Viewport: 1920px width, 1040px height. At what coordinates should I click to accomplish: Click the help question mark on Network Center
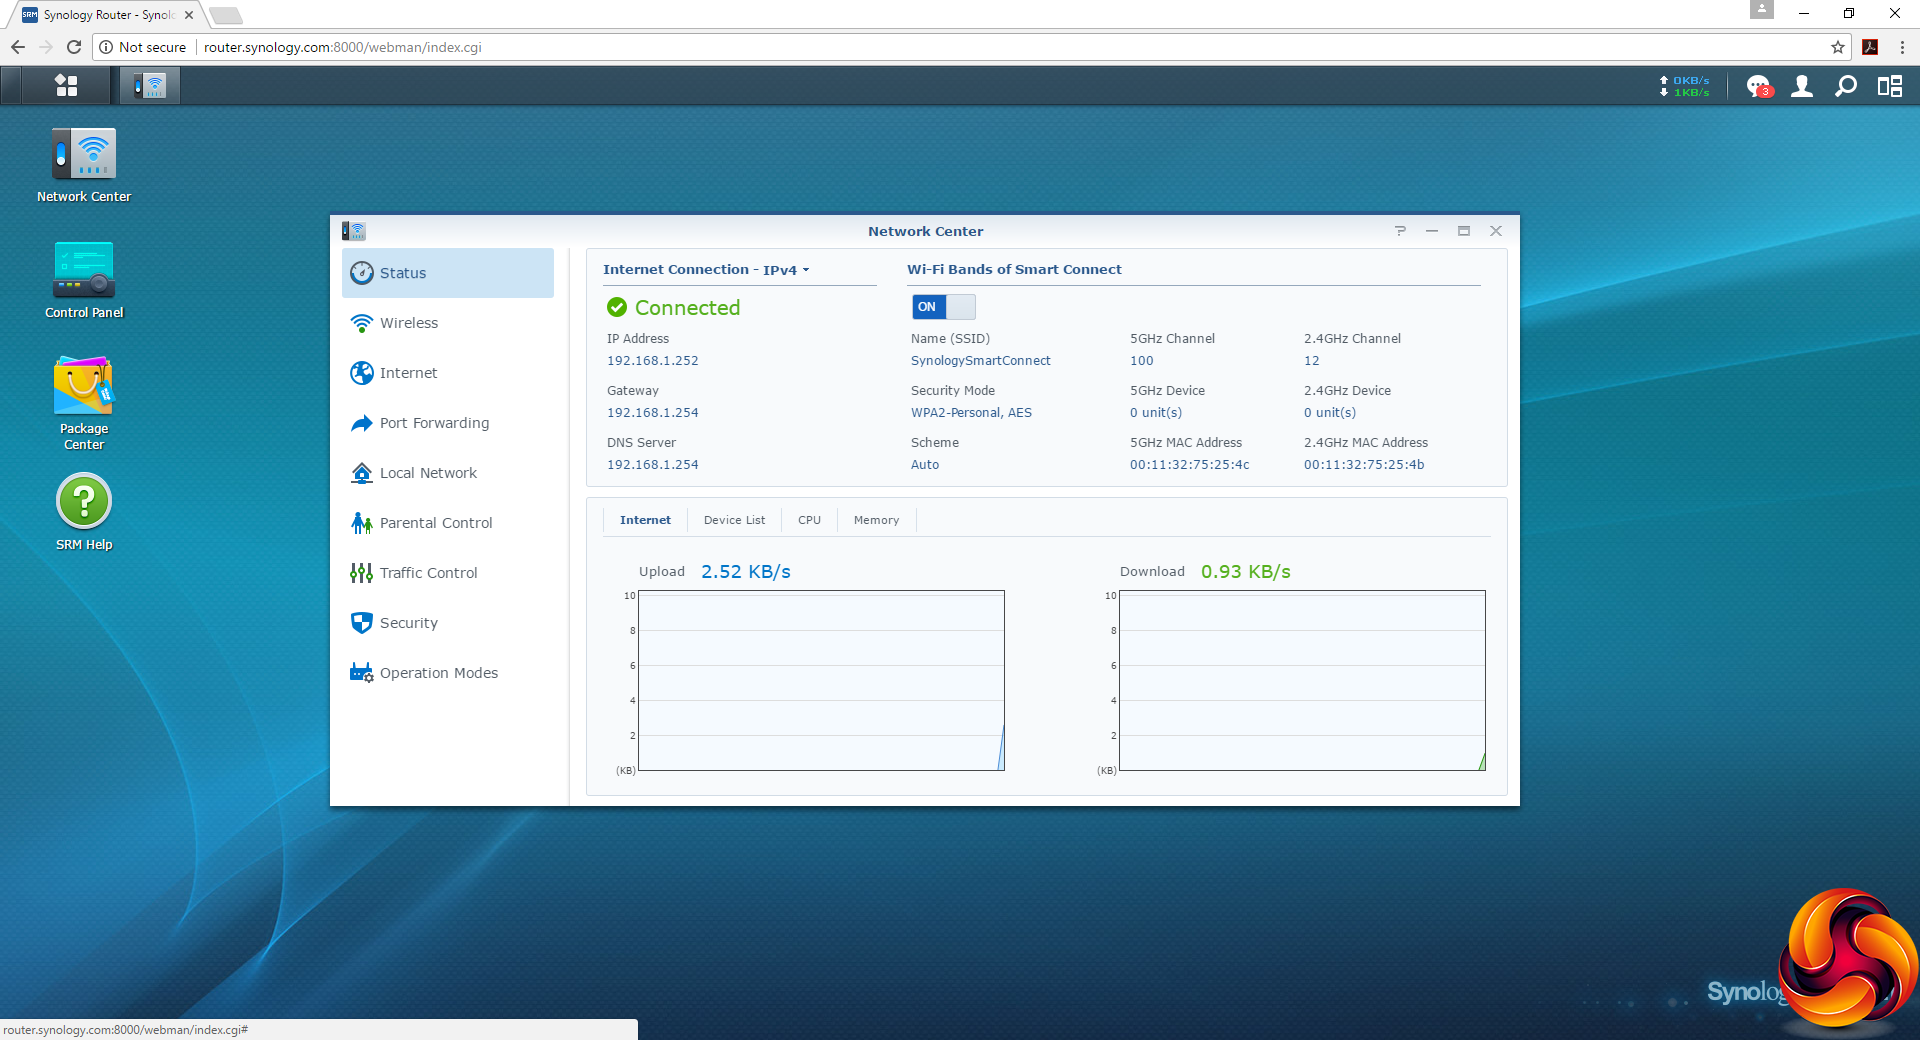1399,230
